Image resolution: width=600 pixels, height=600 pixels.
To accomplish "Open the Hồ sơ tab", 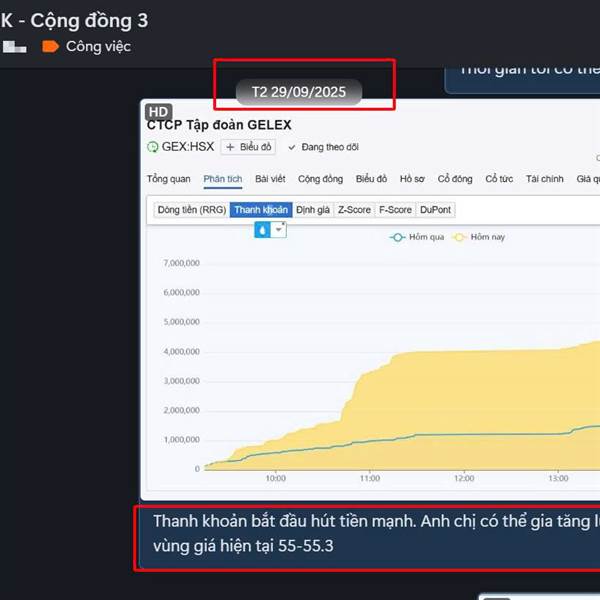I will point(412,179).
